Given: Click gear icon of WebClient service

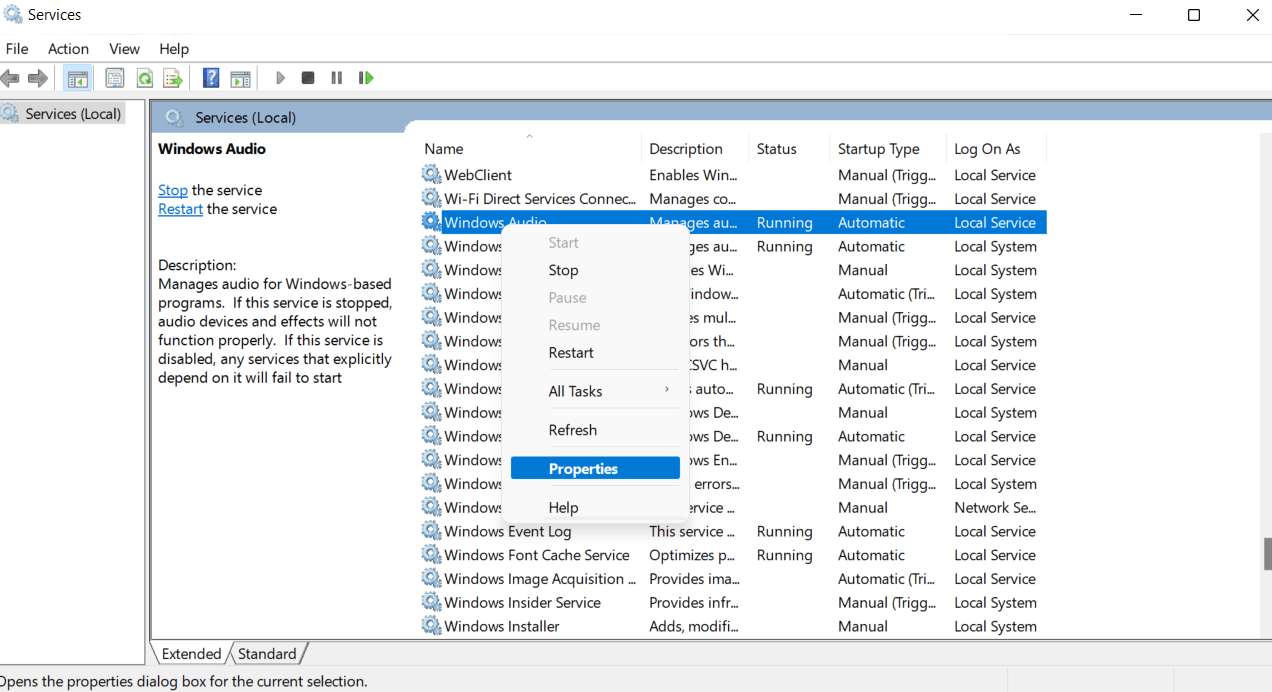Looking at the screenshot, I should pos(431,175).
